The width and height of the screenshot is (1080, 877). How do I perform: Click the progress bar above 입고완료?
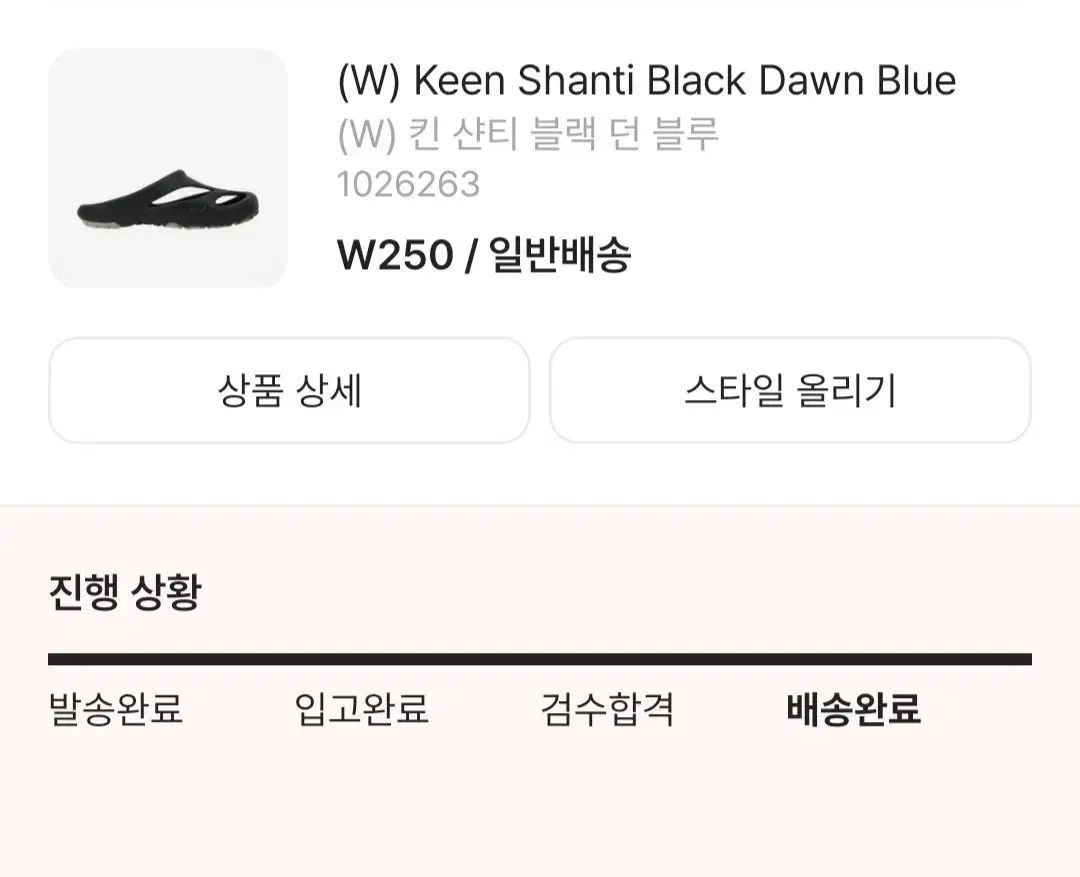[362, 659]
